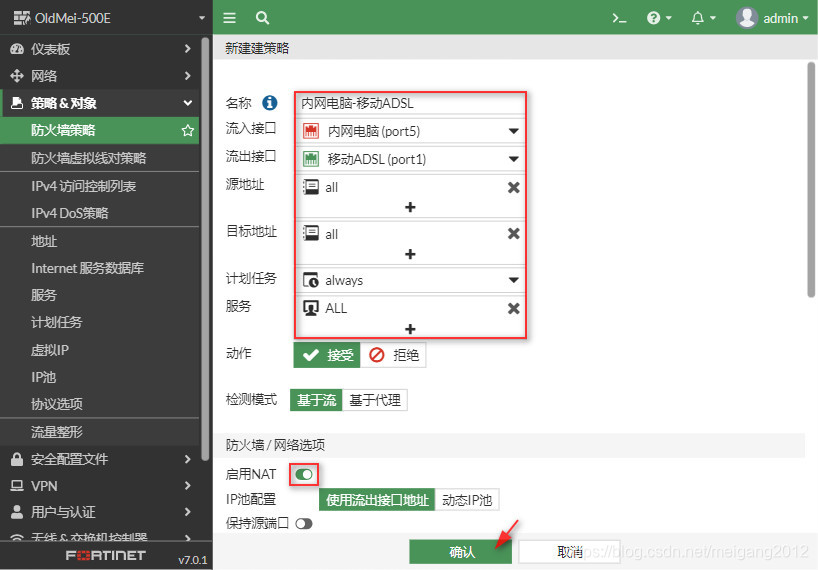Enable the 保持源端口 toggle

(x=304, y=524)
